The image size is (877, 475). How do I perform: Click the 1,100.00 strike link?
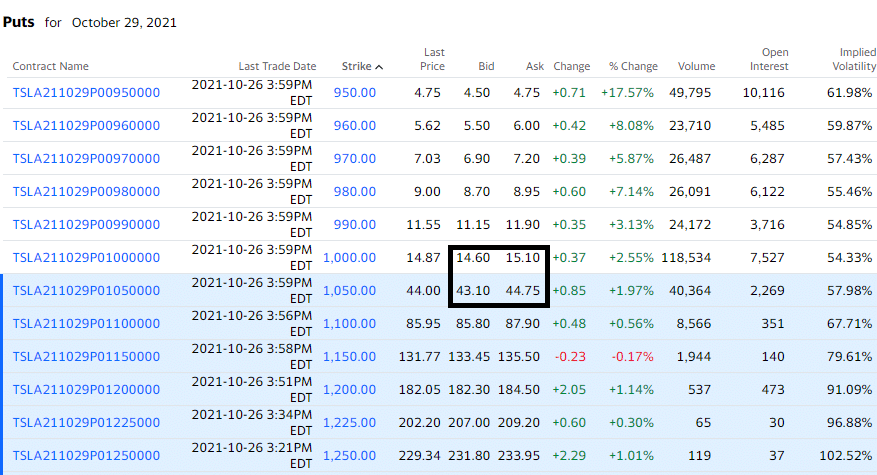coord(350,323)
